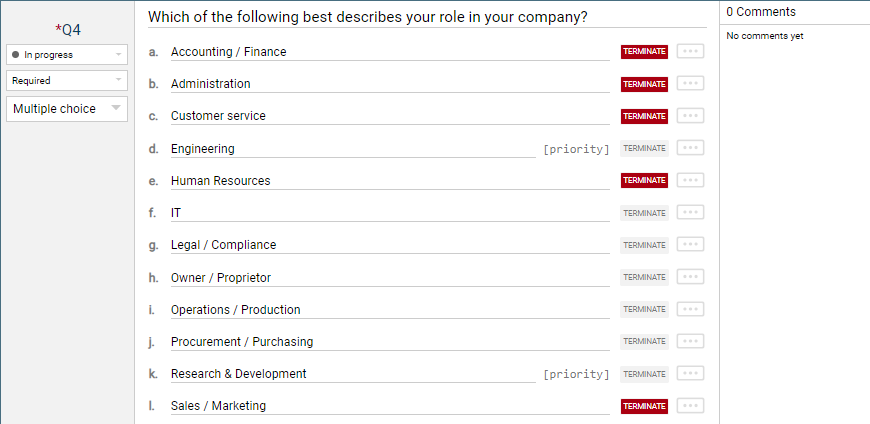This screenshot has height=424, width=870.
Task: Open more options for Human Resources
Action: click(690, 181)
